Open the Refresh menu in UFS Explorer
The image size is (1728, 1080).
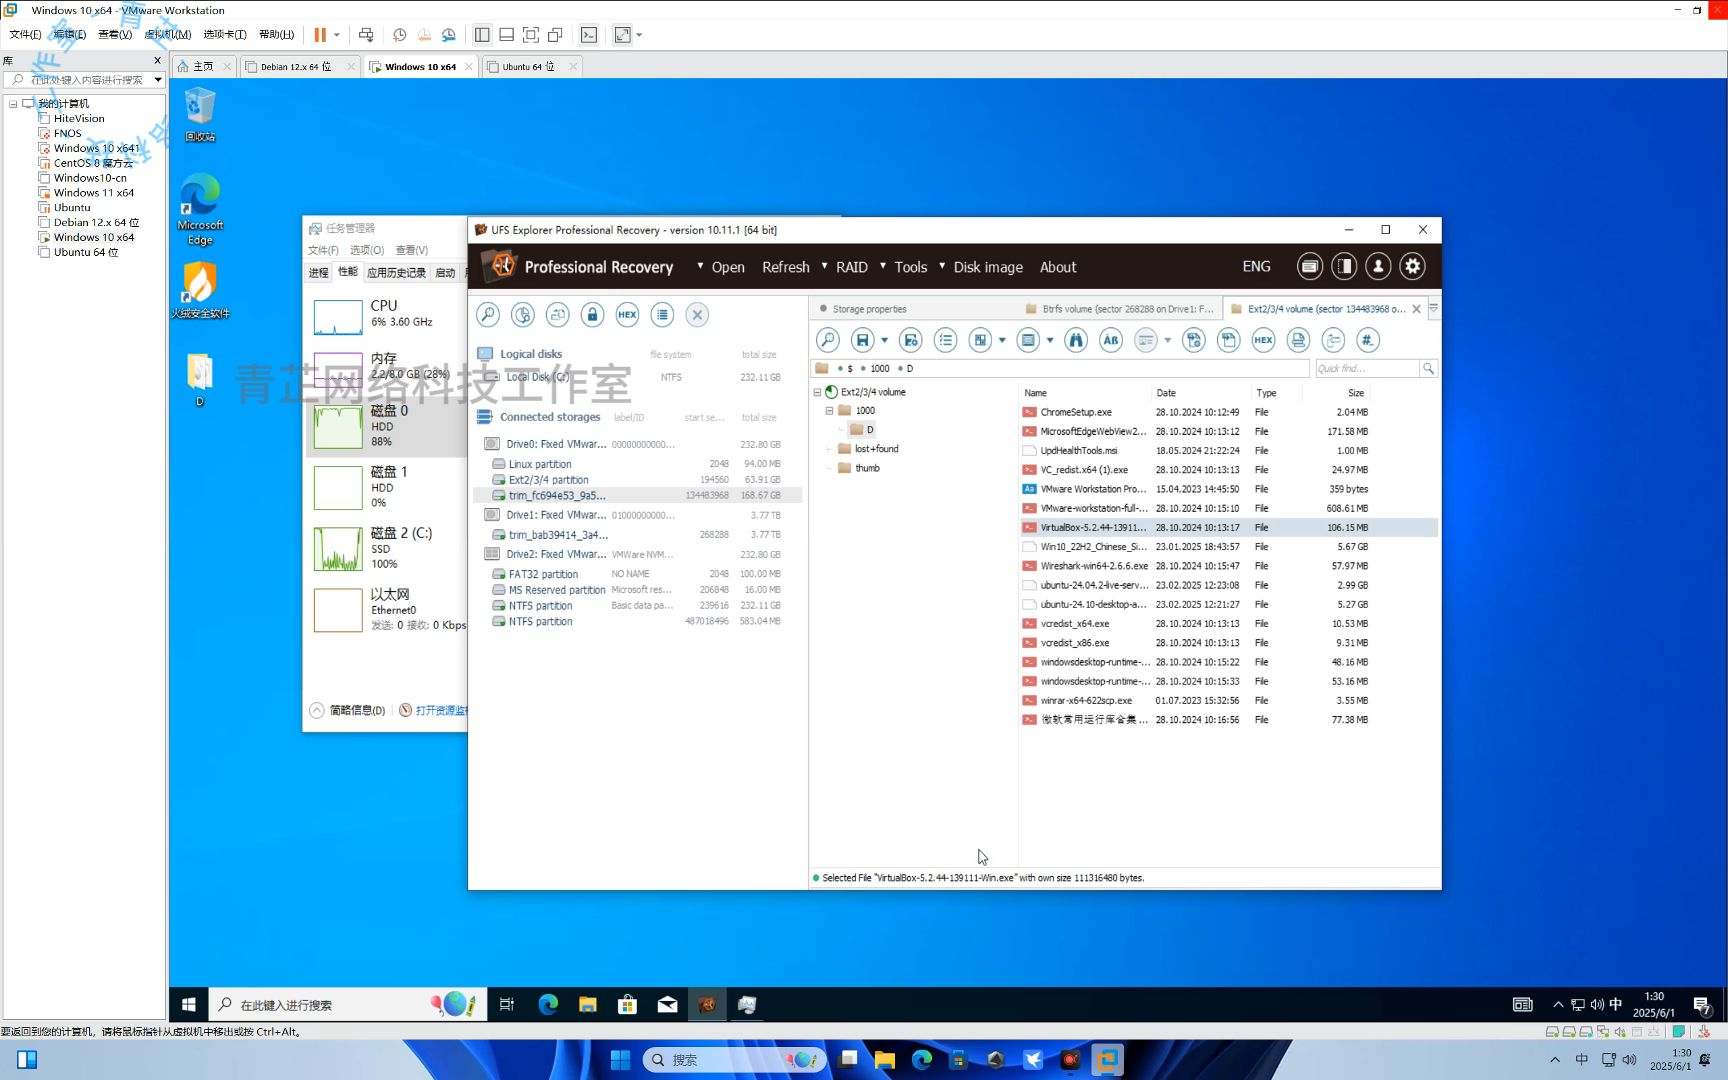[786, 267]
